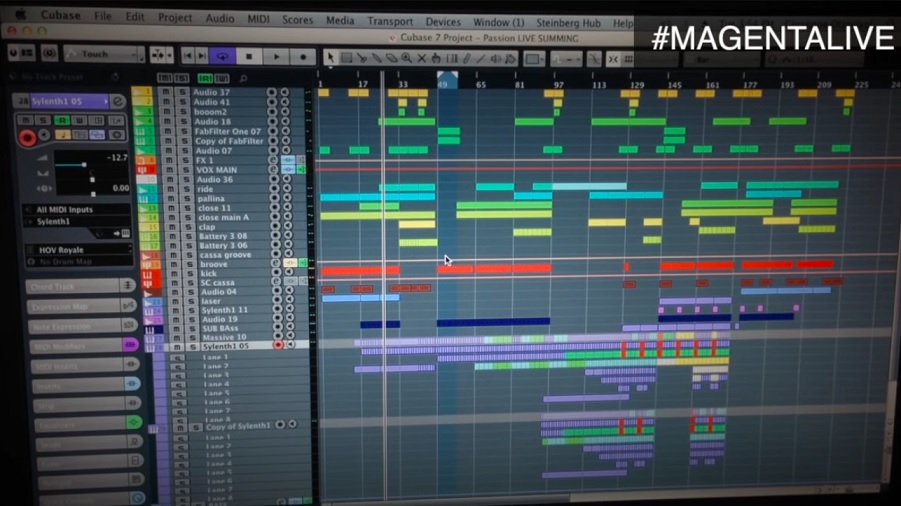This screenshot has width=901, height=506.
Task: Pick the Split scissors tool
Action: [x=361, y=58]
